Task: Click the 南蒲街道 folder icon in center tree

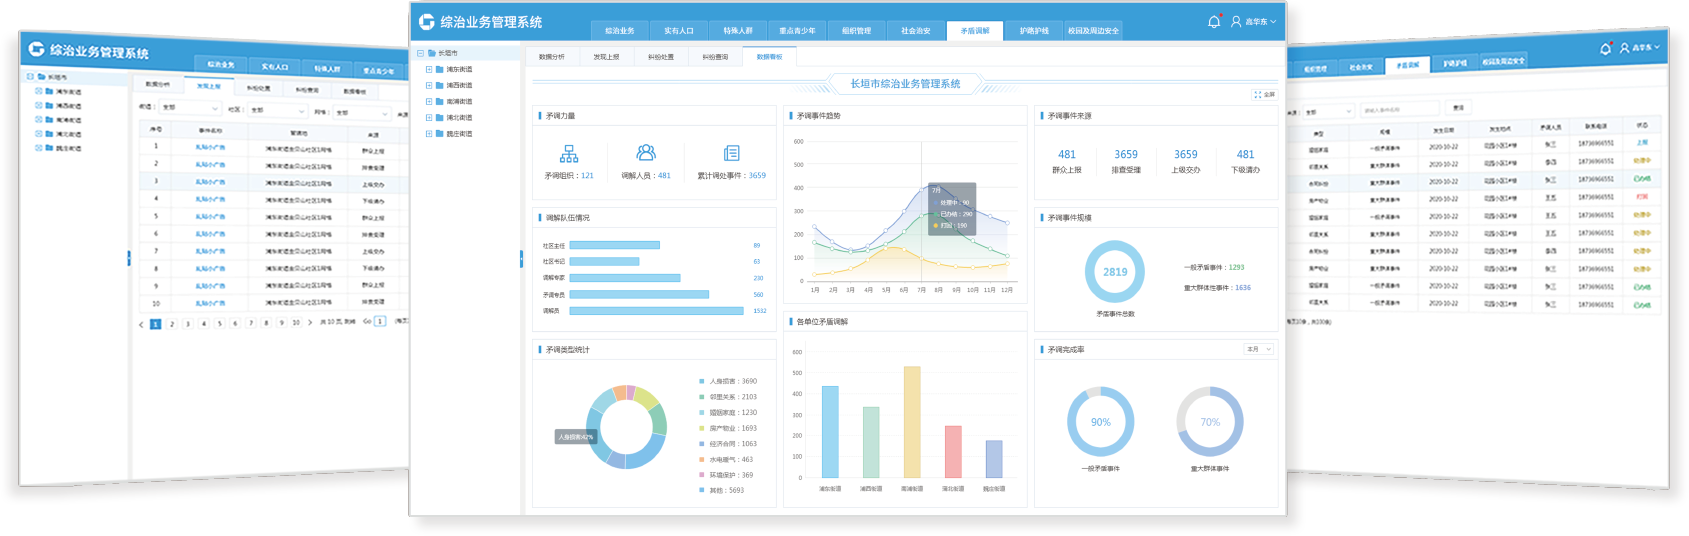Action: (x=440, y=101)
